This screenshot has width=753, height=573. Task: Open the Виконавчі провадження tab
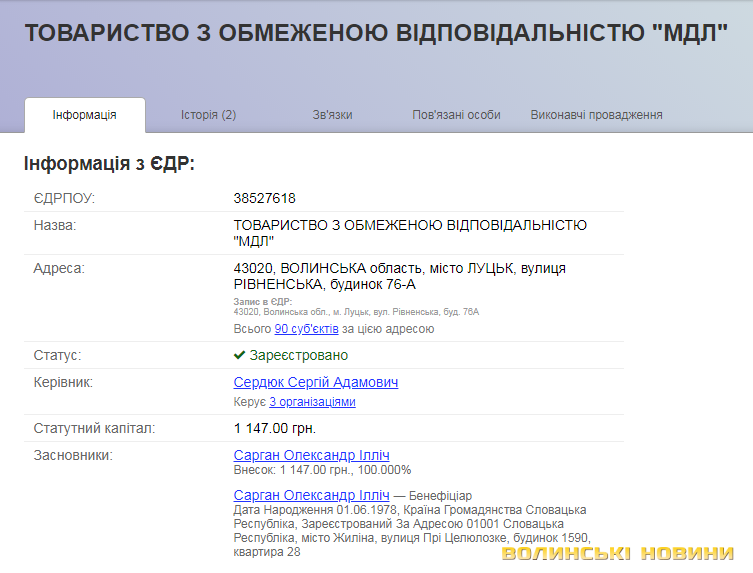point(596,115)
